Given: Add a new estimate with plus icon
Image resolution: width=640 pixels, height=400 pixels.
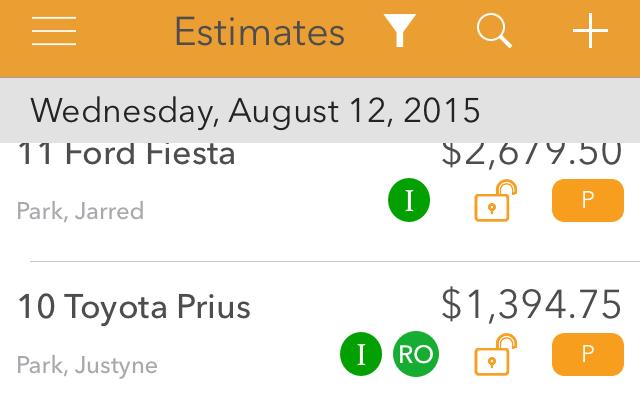Looking at the screenshot, I should [590, 31].
